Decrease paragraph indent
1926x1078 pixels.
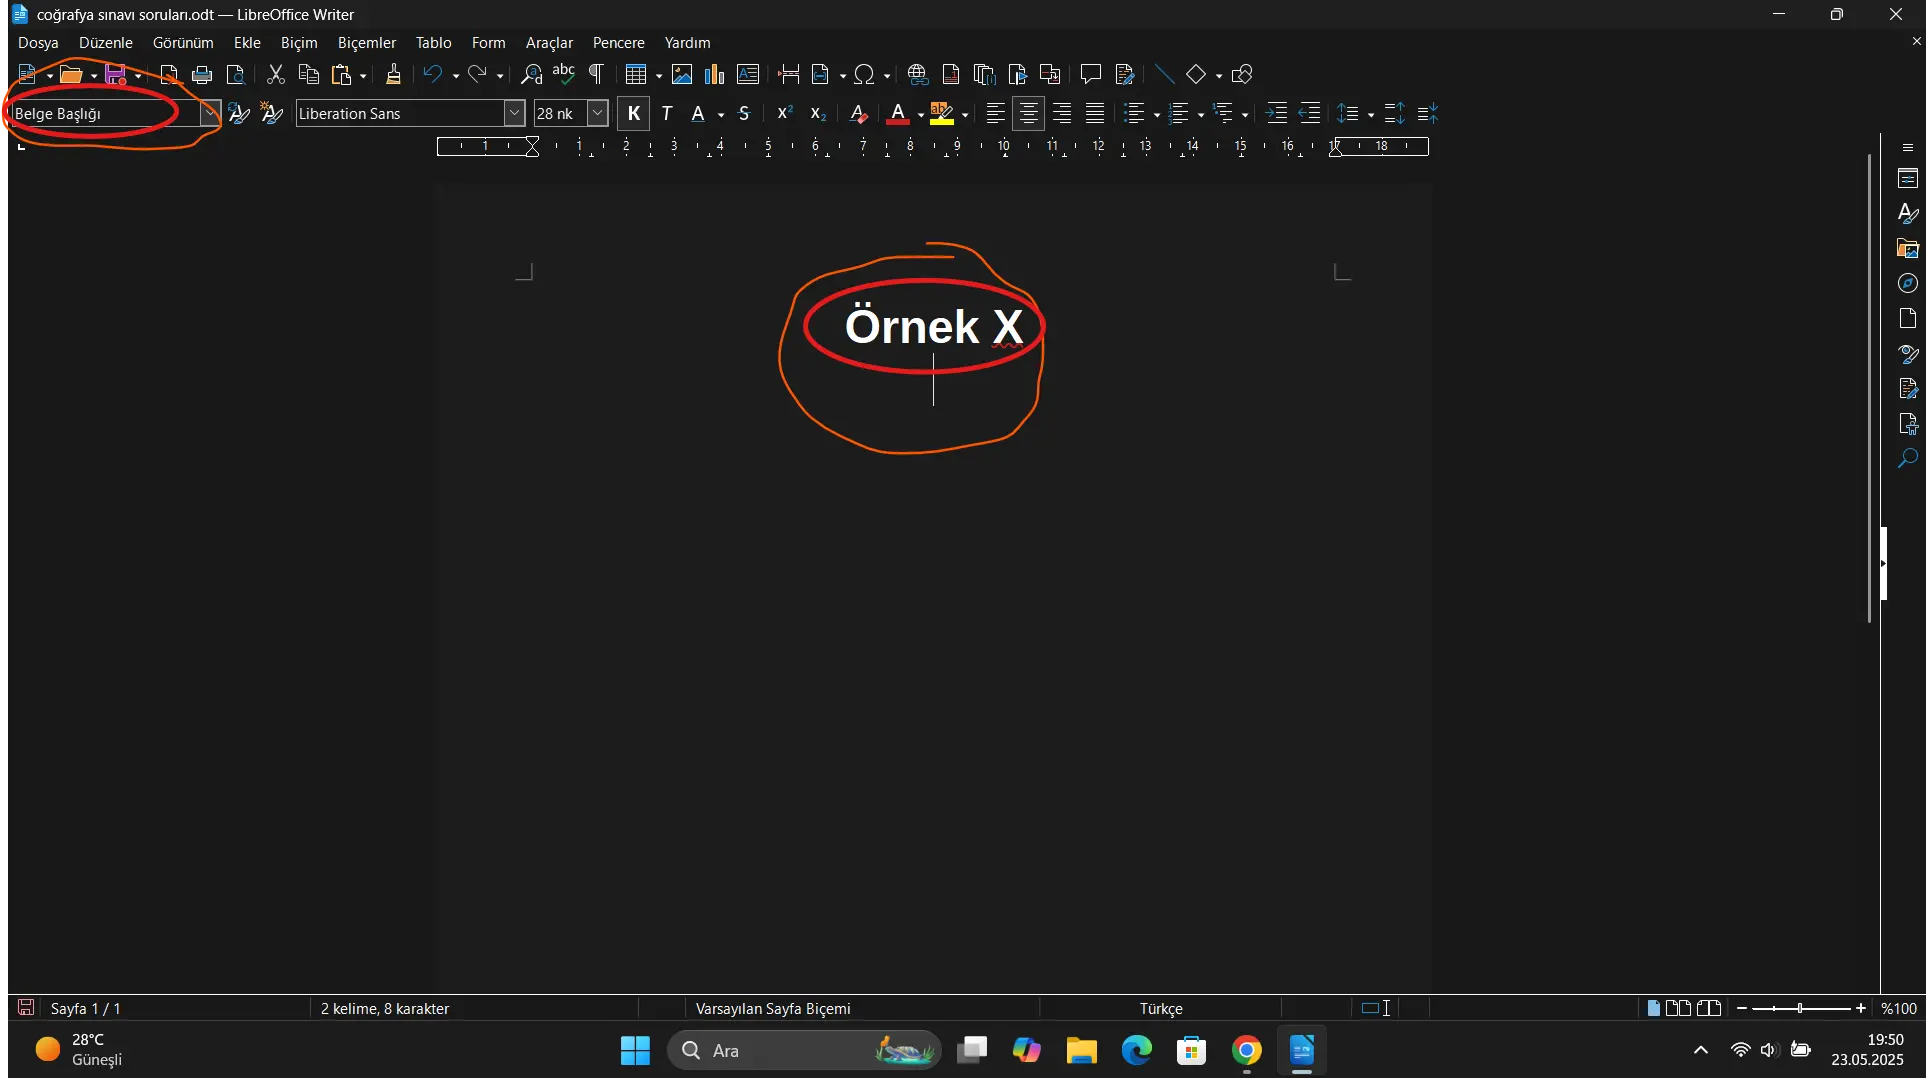pyautogui.click(x=1309, y=114)
